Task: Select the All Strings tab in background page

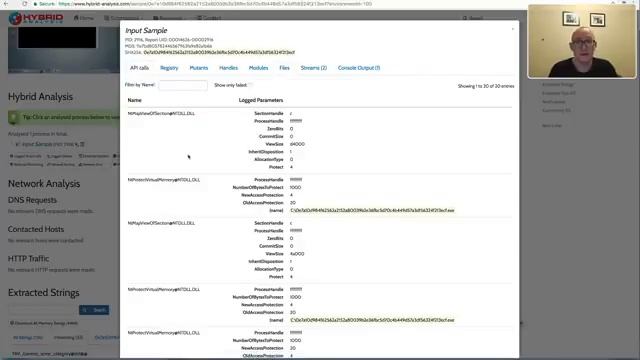Action: [28, 338]
